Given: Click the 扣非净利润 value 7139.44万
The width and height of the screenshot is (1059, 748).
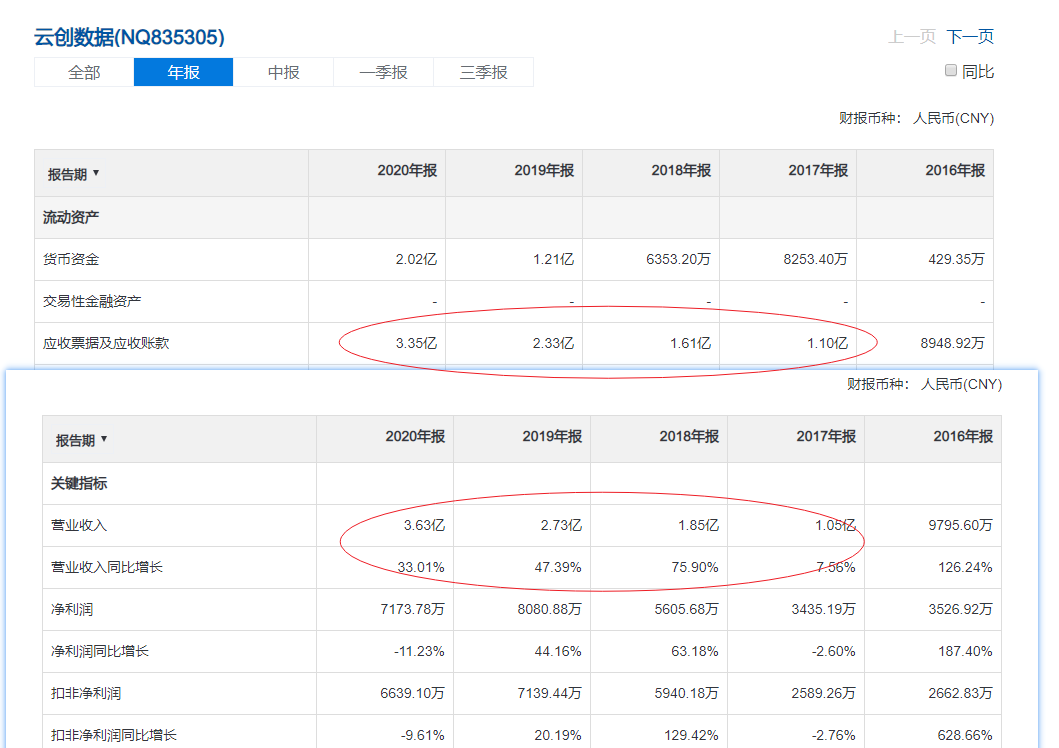Looking at the screenshot, I should click(550, 693).
